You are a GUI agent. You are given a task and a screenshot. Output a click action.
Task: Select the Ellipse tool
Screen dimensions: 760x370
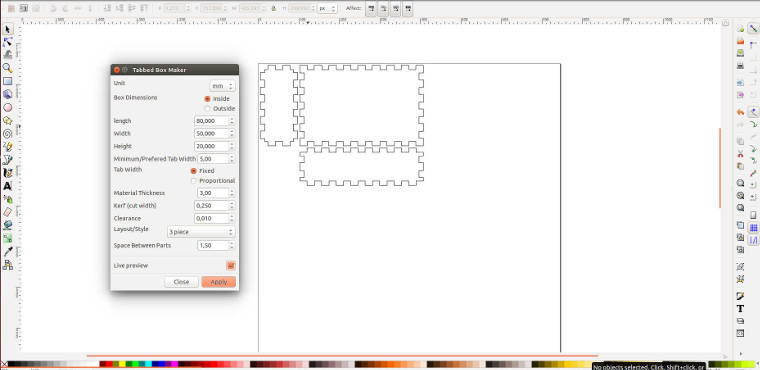click(7, 108)
